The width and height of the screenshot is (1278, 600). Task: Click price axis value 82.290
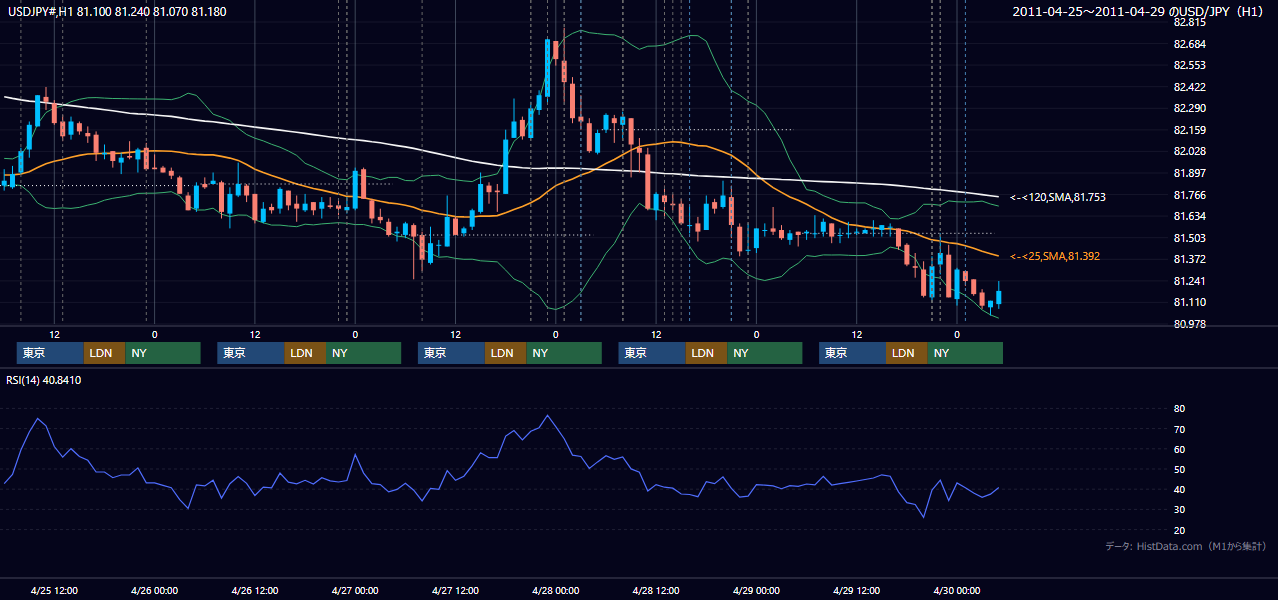coord(1190,108)
